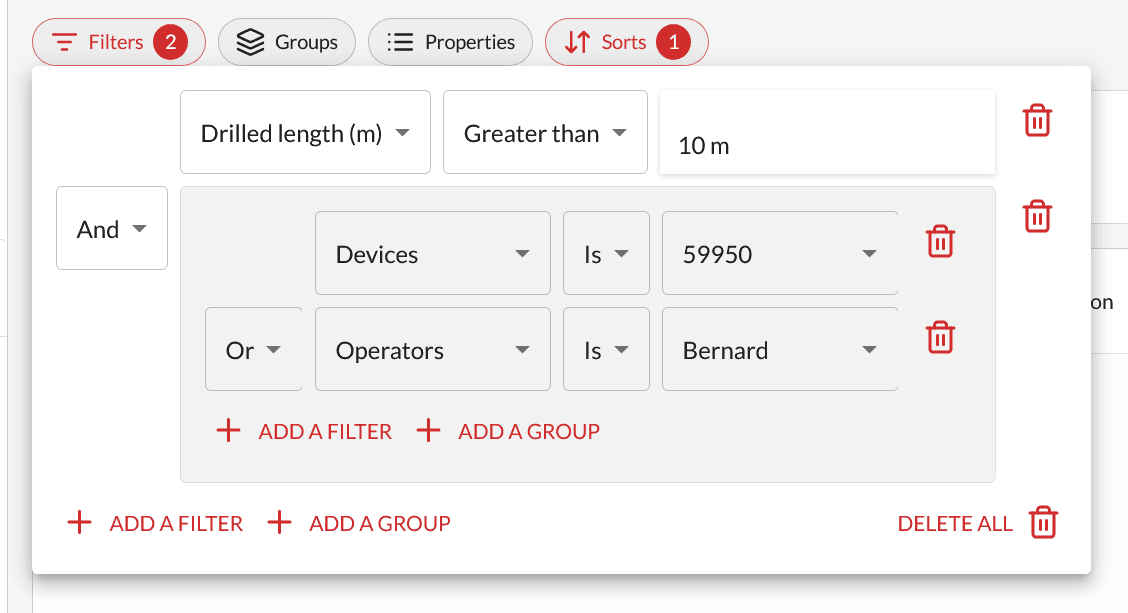Open the Properties list
The image size is (1128, 613).
[x=450, y=43]
